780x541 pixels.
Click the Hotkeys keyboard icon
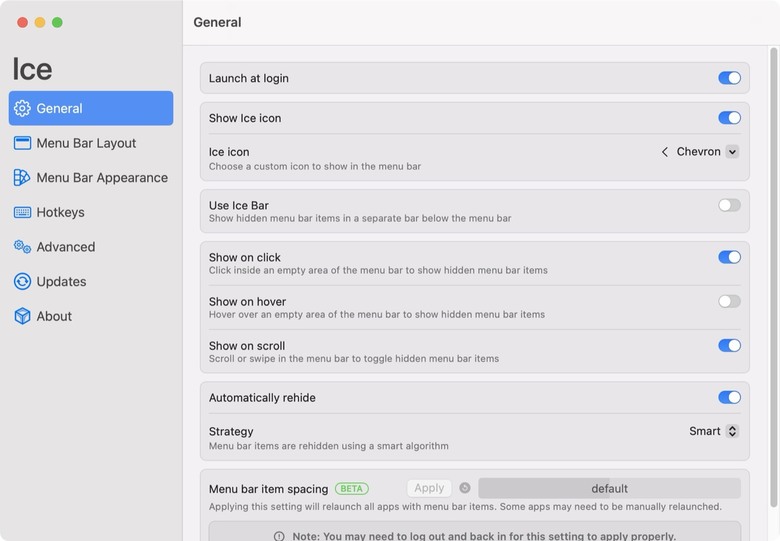point(22,212)
